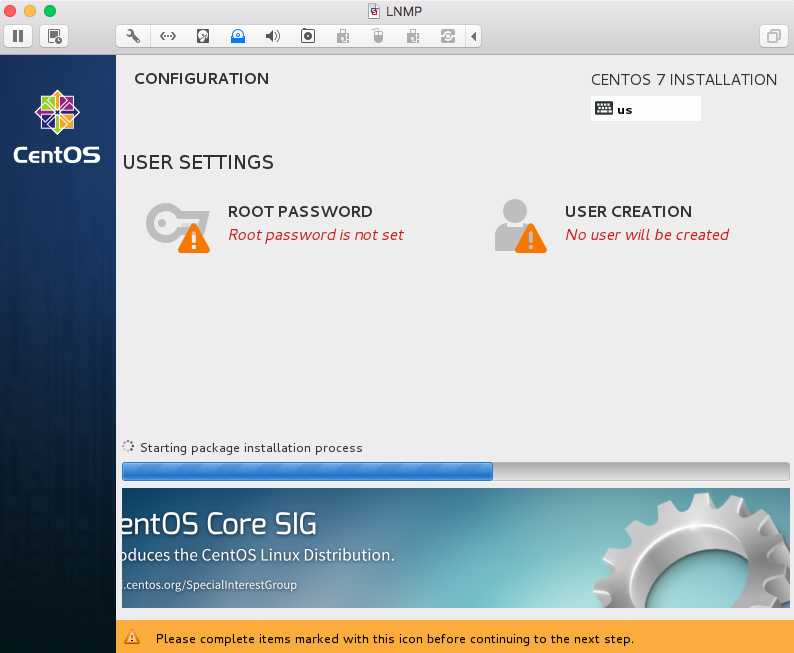Click 'Root password is not set' text
Image resolution: width=794 pixels, height=653 pixels.
pyautogui.click(x=316, y=235)
